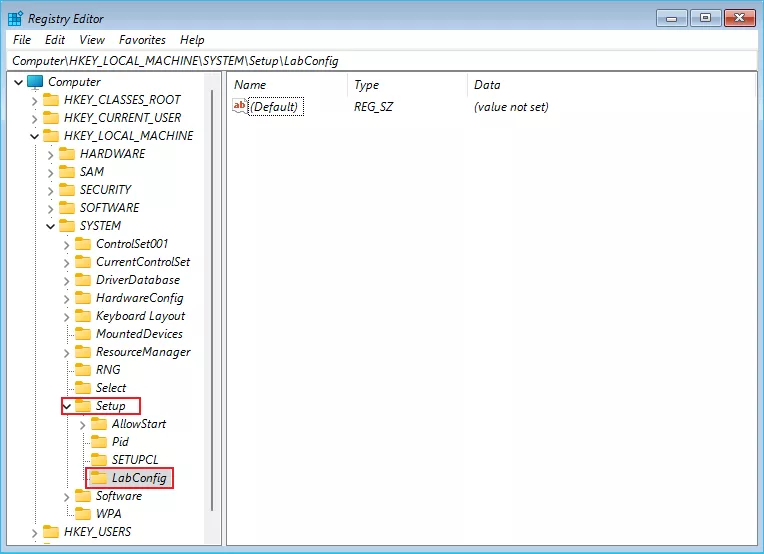Select the HardwareConfig key label
The height and width of the screenshot is (554, 764).
pos(140,298)
